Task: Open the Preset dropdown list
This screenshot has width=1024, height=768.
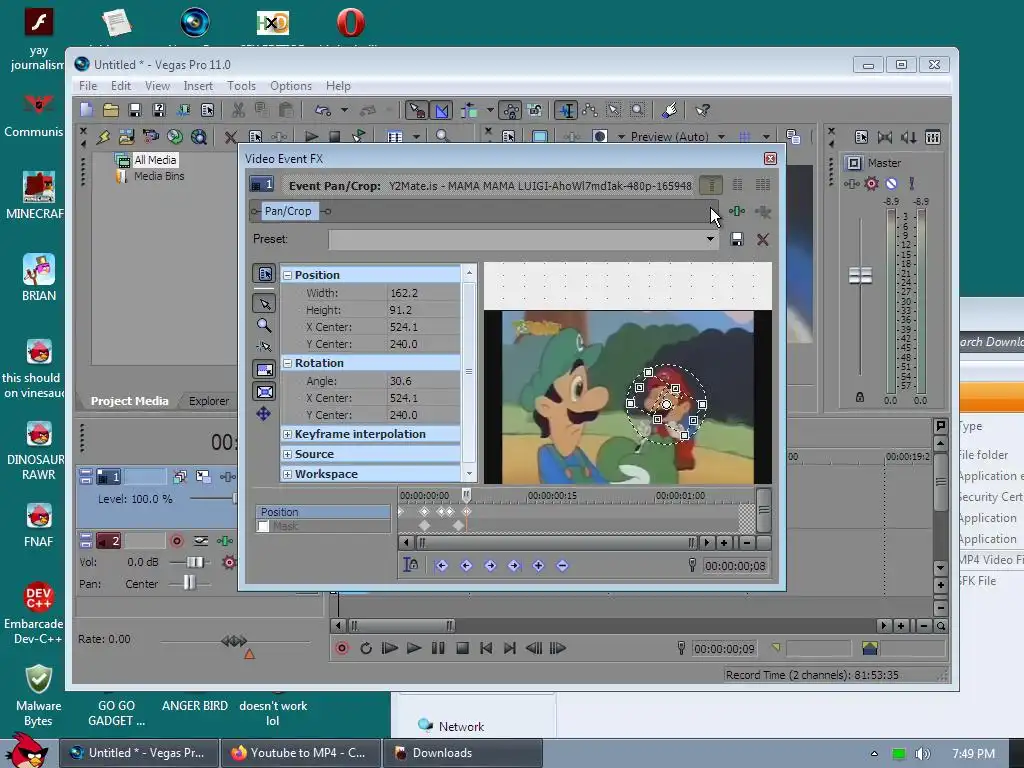Action: [x=710, y=239]
